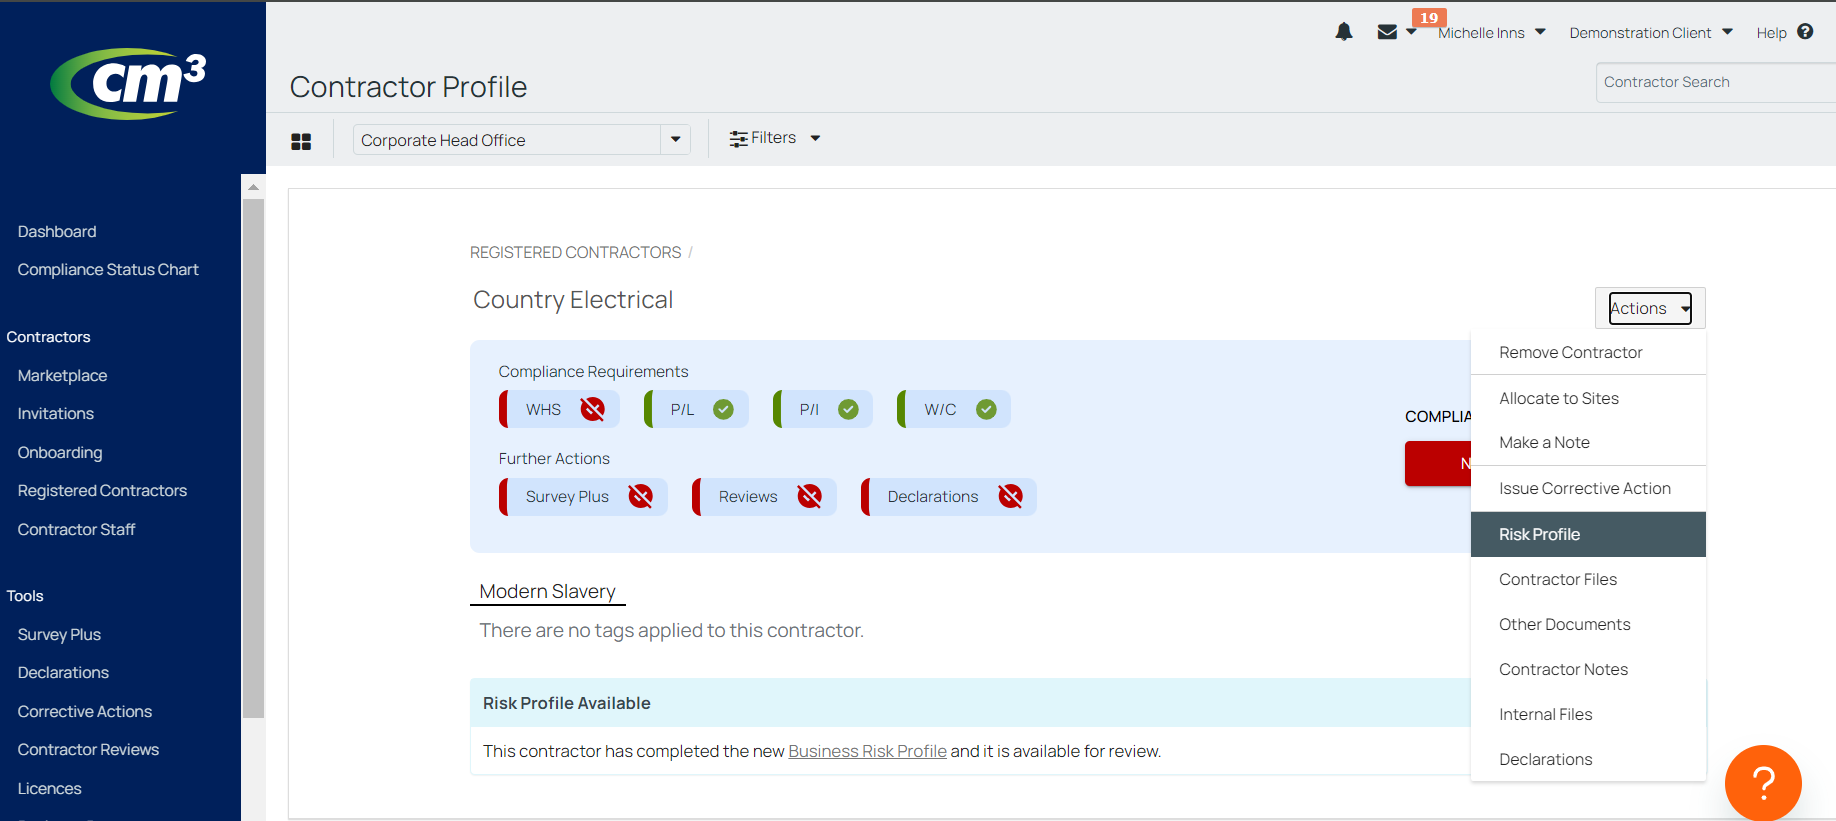Open the orange help chat bubble

click(x=1763, y=783)
